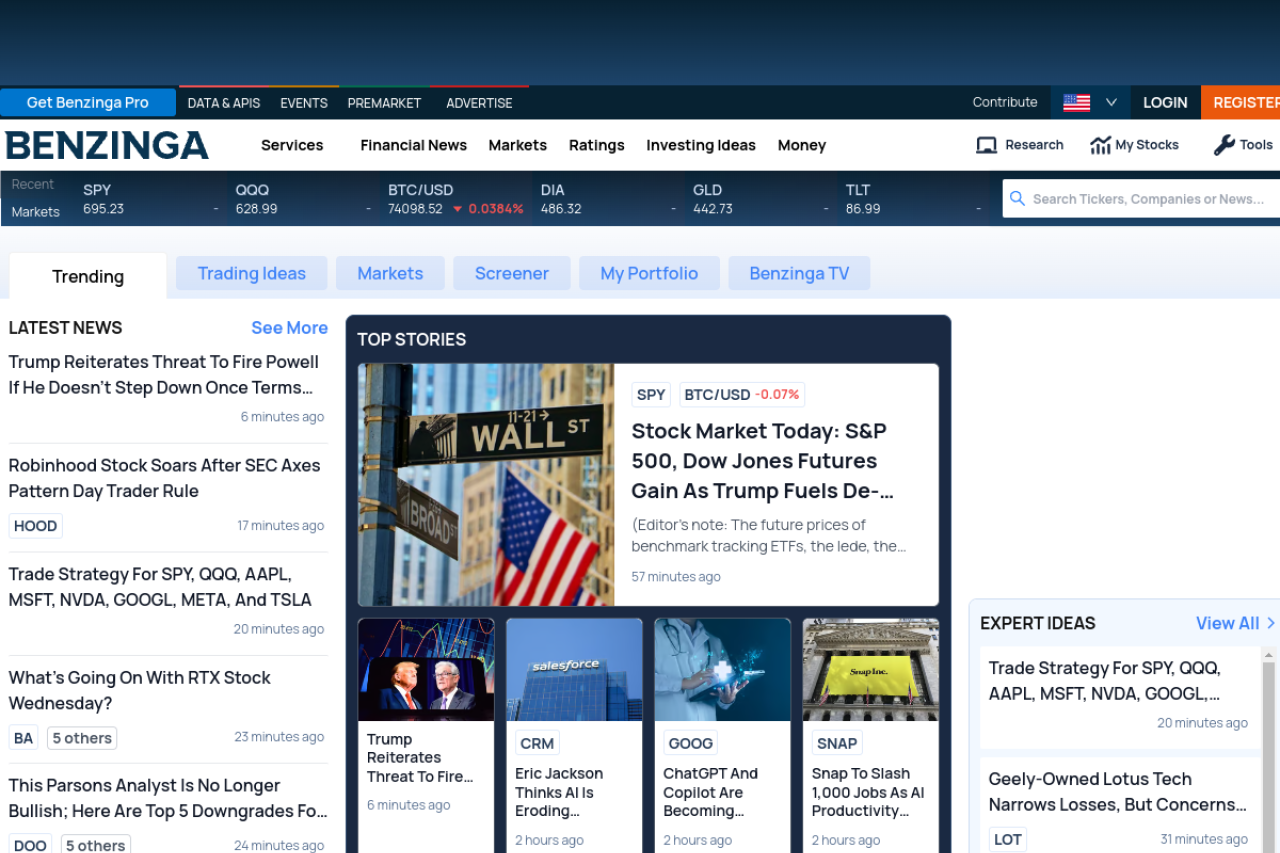Click See More in Latest News

tap(289, 328)
